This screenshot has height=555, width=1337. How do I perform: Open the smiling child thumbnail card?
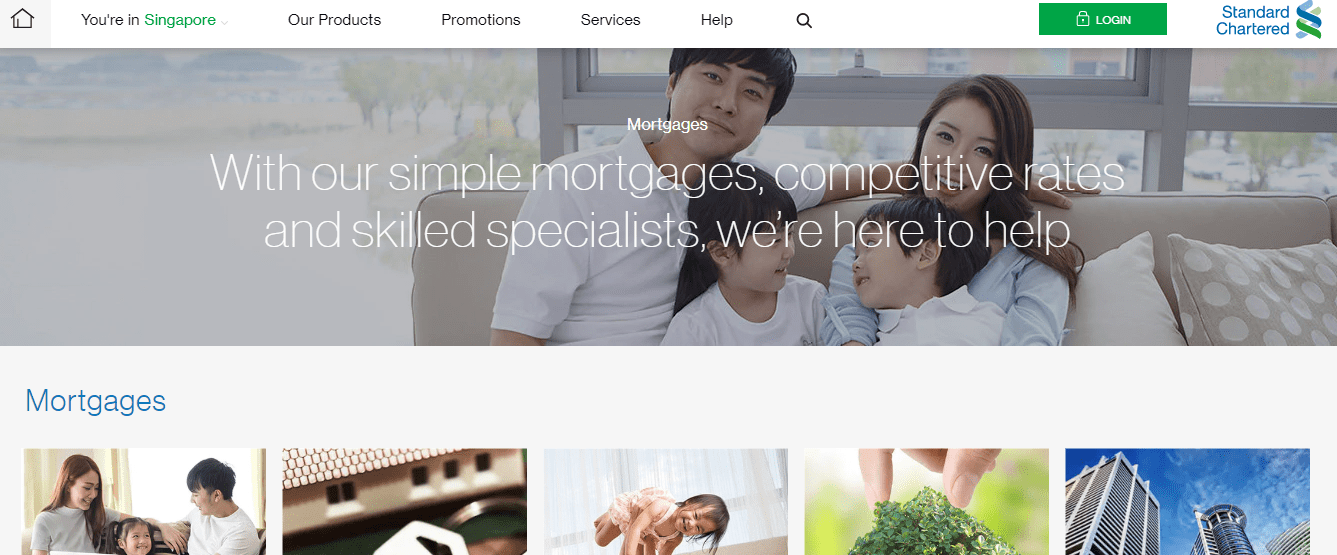(x=666, y=501)
